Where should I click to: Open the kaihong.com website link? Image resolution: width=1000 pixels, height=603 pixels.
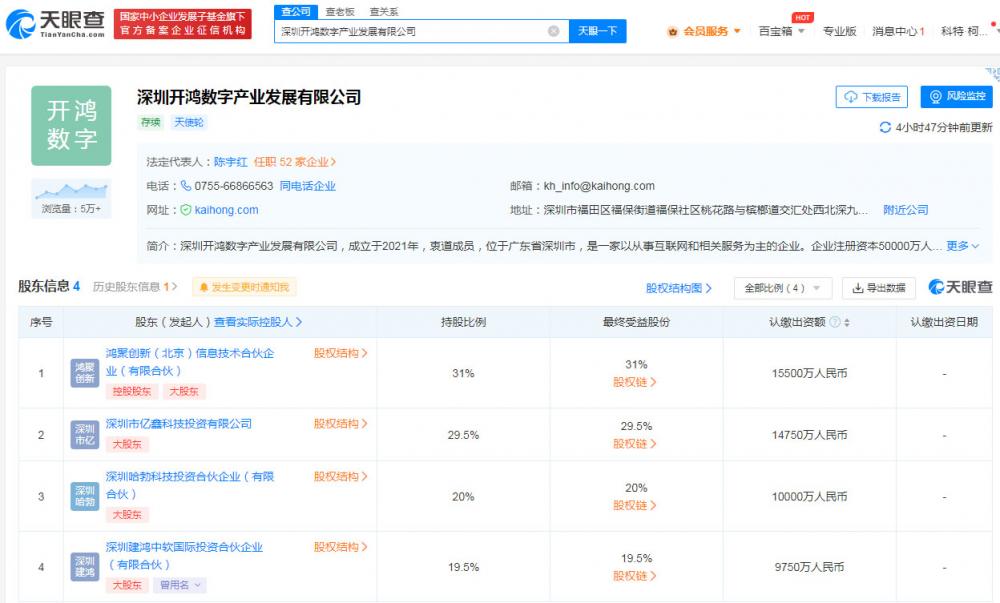click(x=226, y=210)
